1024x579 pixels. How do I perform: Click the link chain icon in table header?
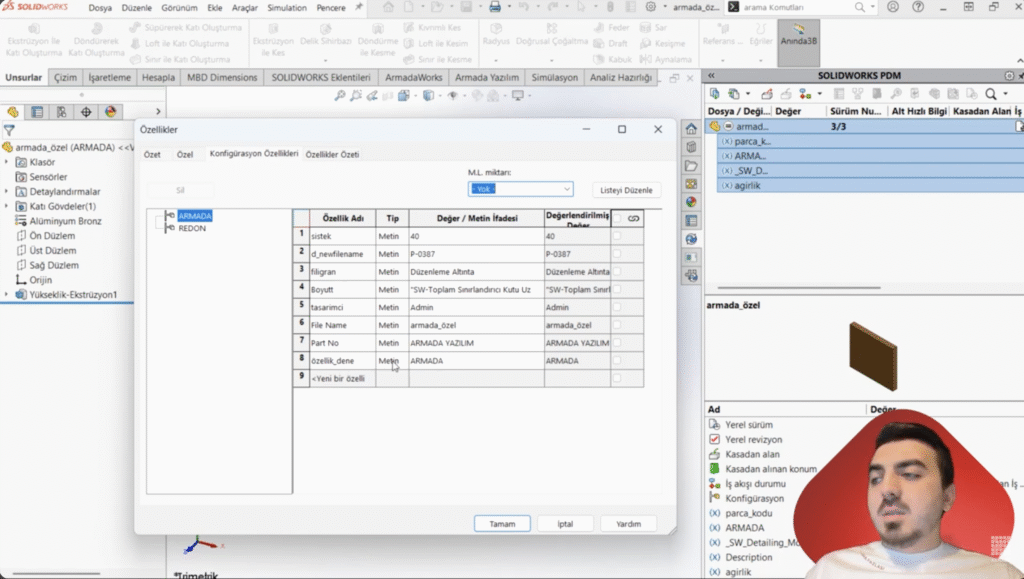coord(633,218)
